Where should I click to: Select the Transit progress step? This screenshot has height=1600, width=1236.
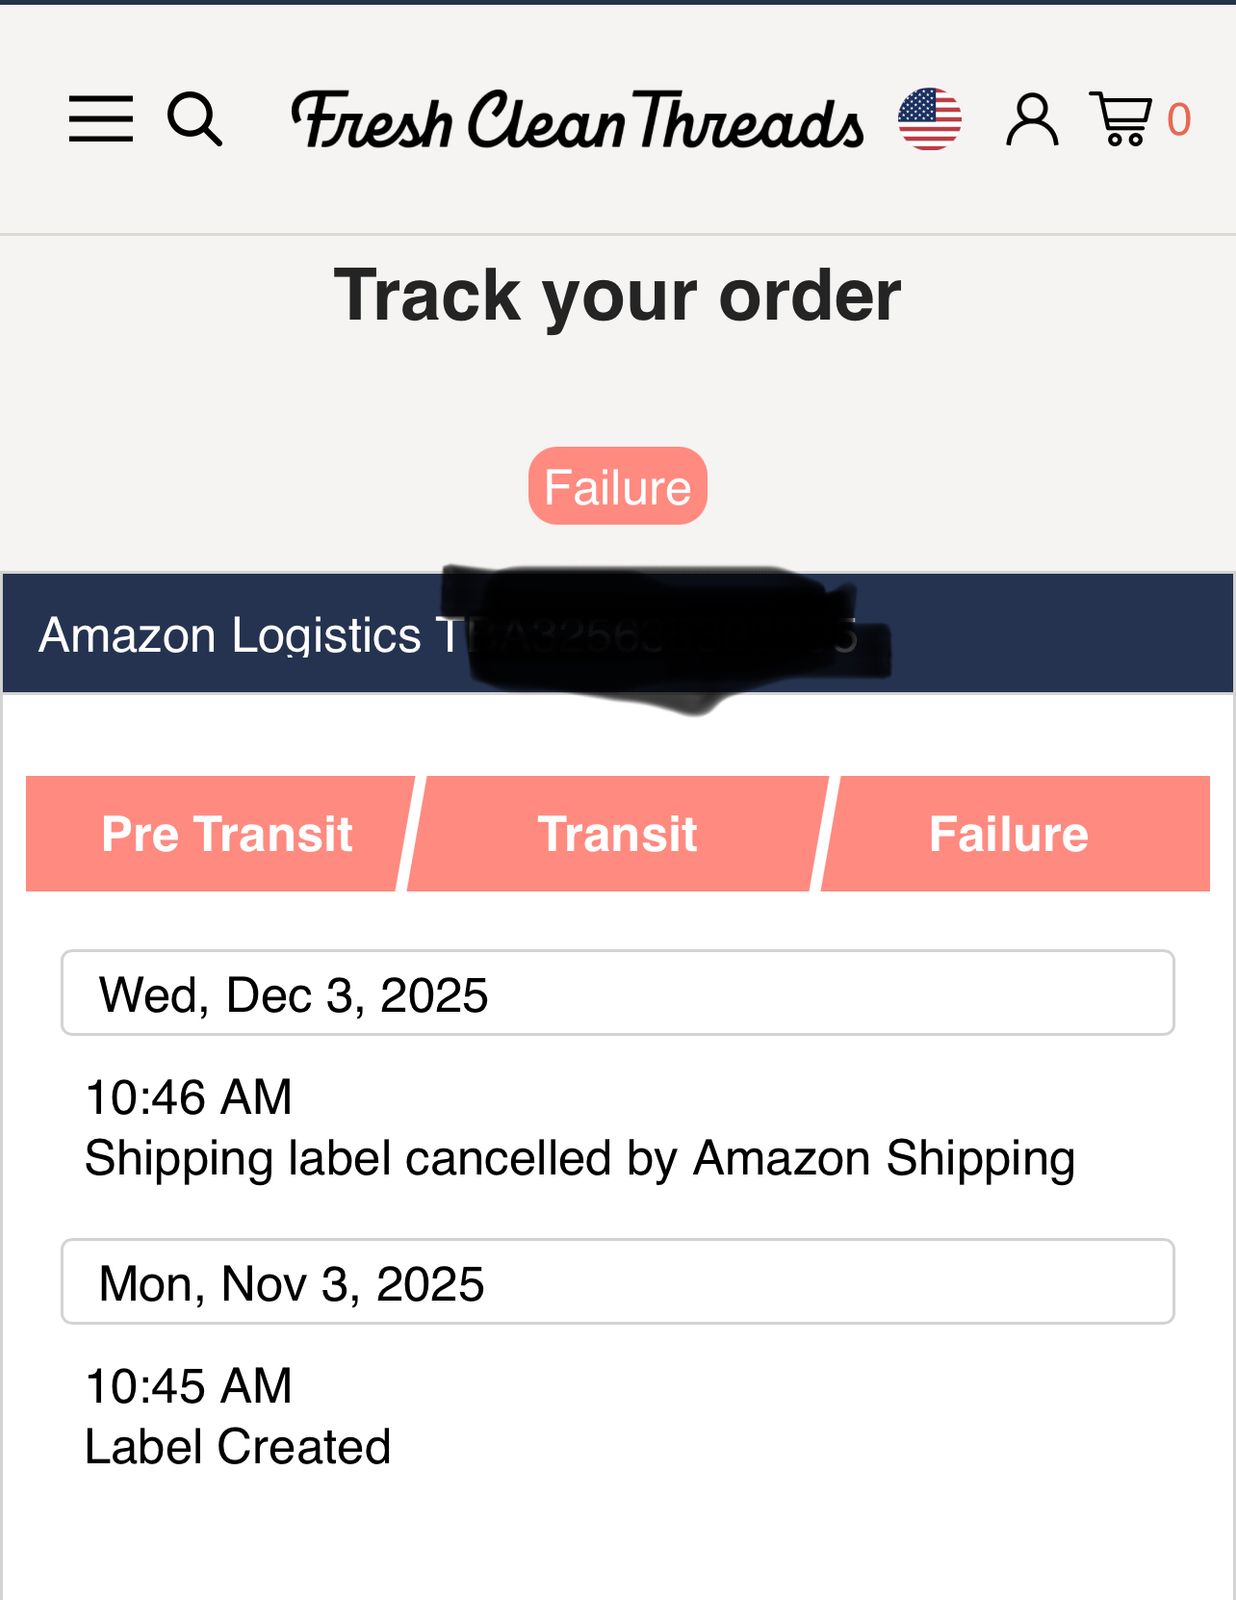pos(617,834)
